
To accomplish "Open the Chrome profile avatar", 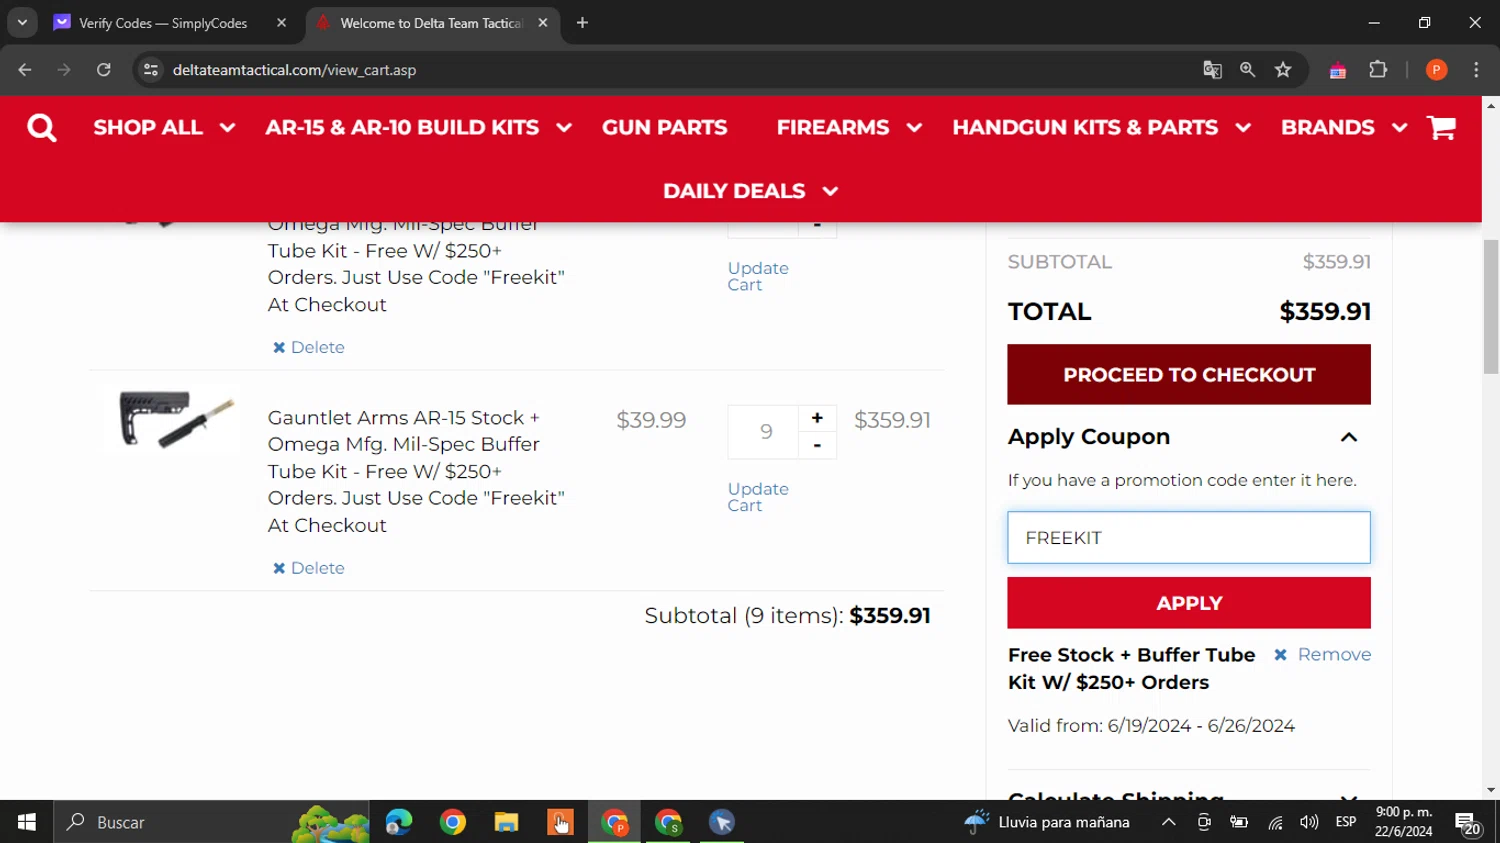I will coord(1436,70).
